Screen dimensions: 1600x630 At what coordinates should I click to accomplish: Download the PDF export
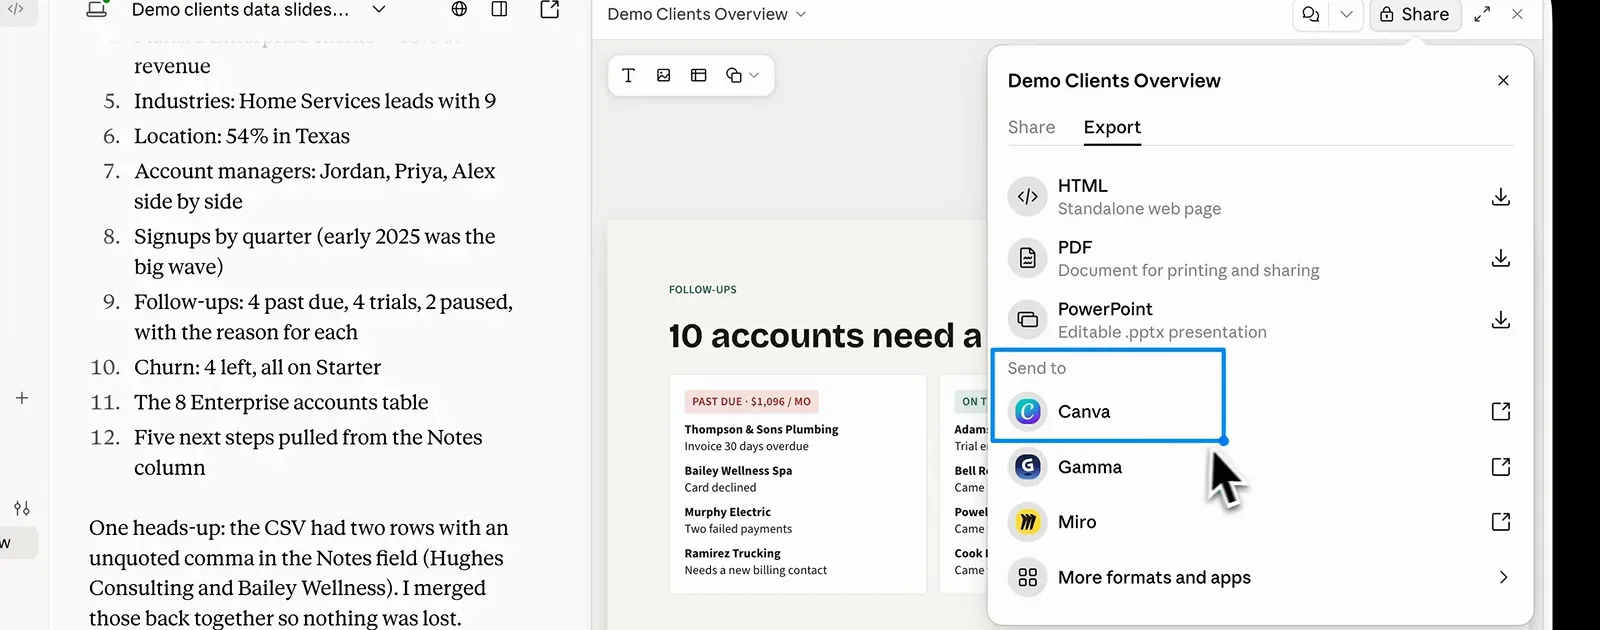point(1500,259)
